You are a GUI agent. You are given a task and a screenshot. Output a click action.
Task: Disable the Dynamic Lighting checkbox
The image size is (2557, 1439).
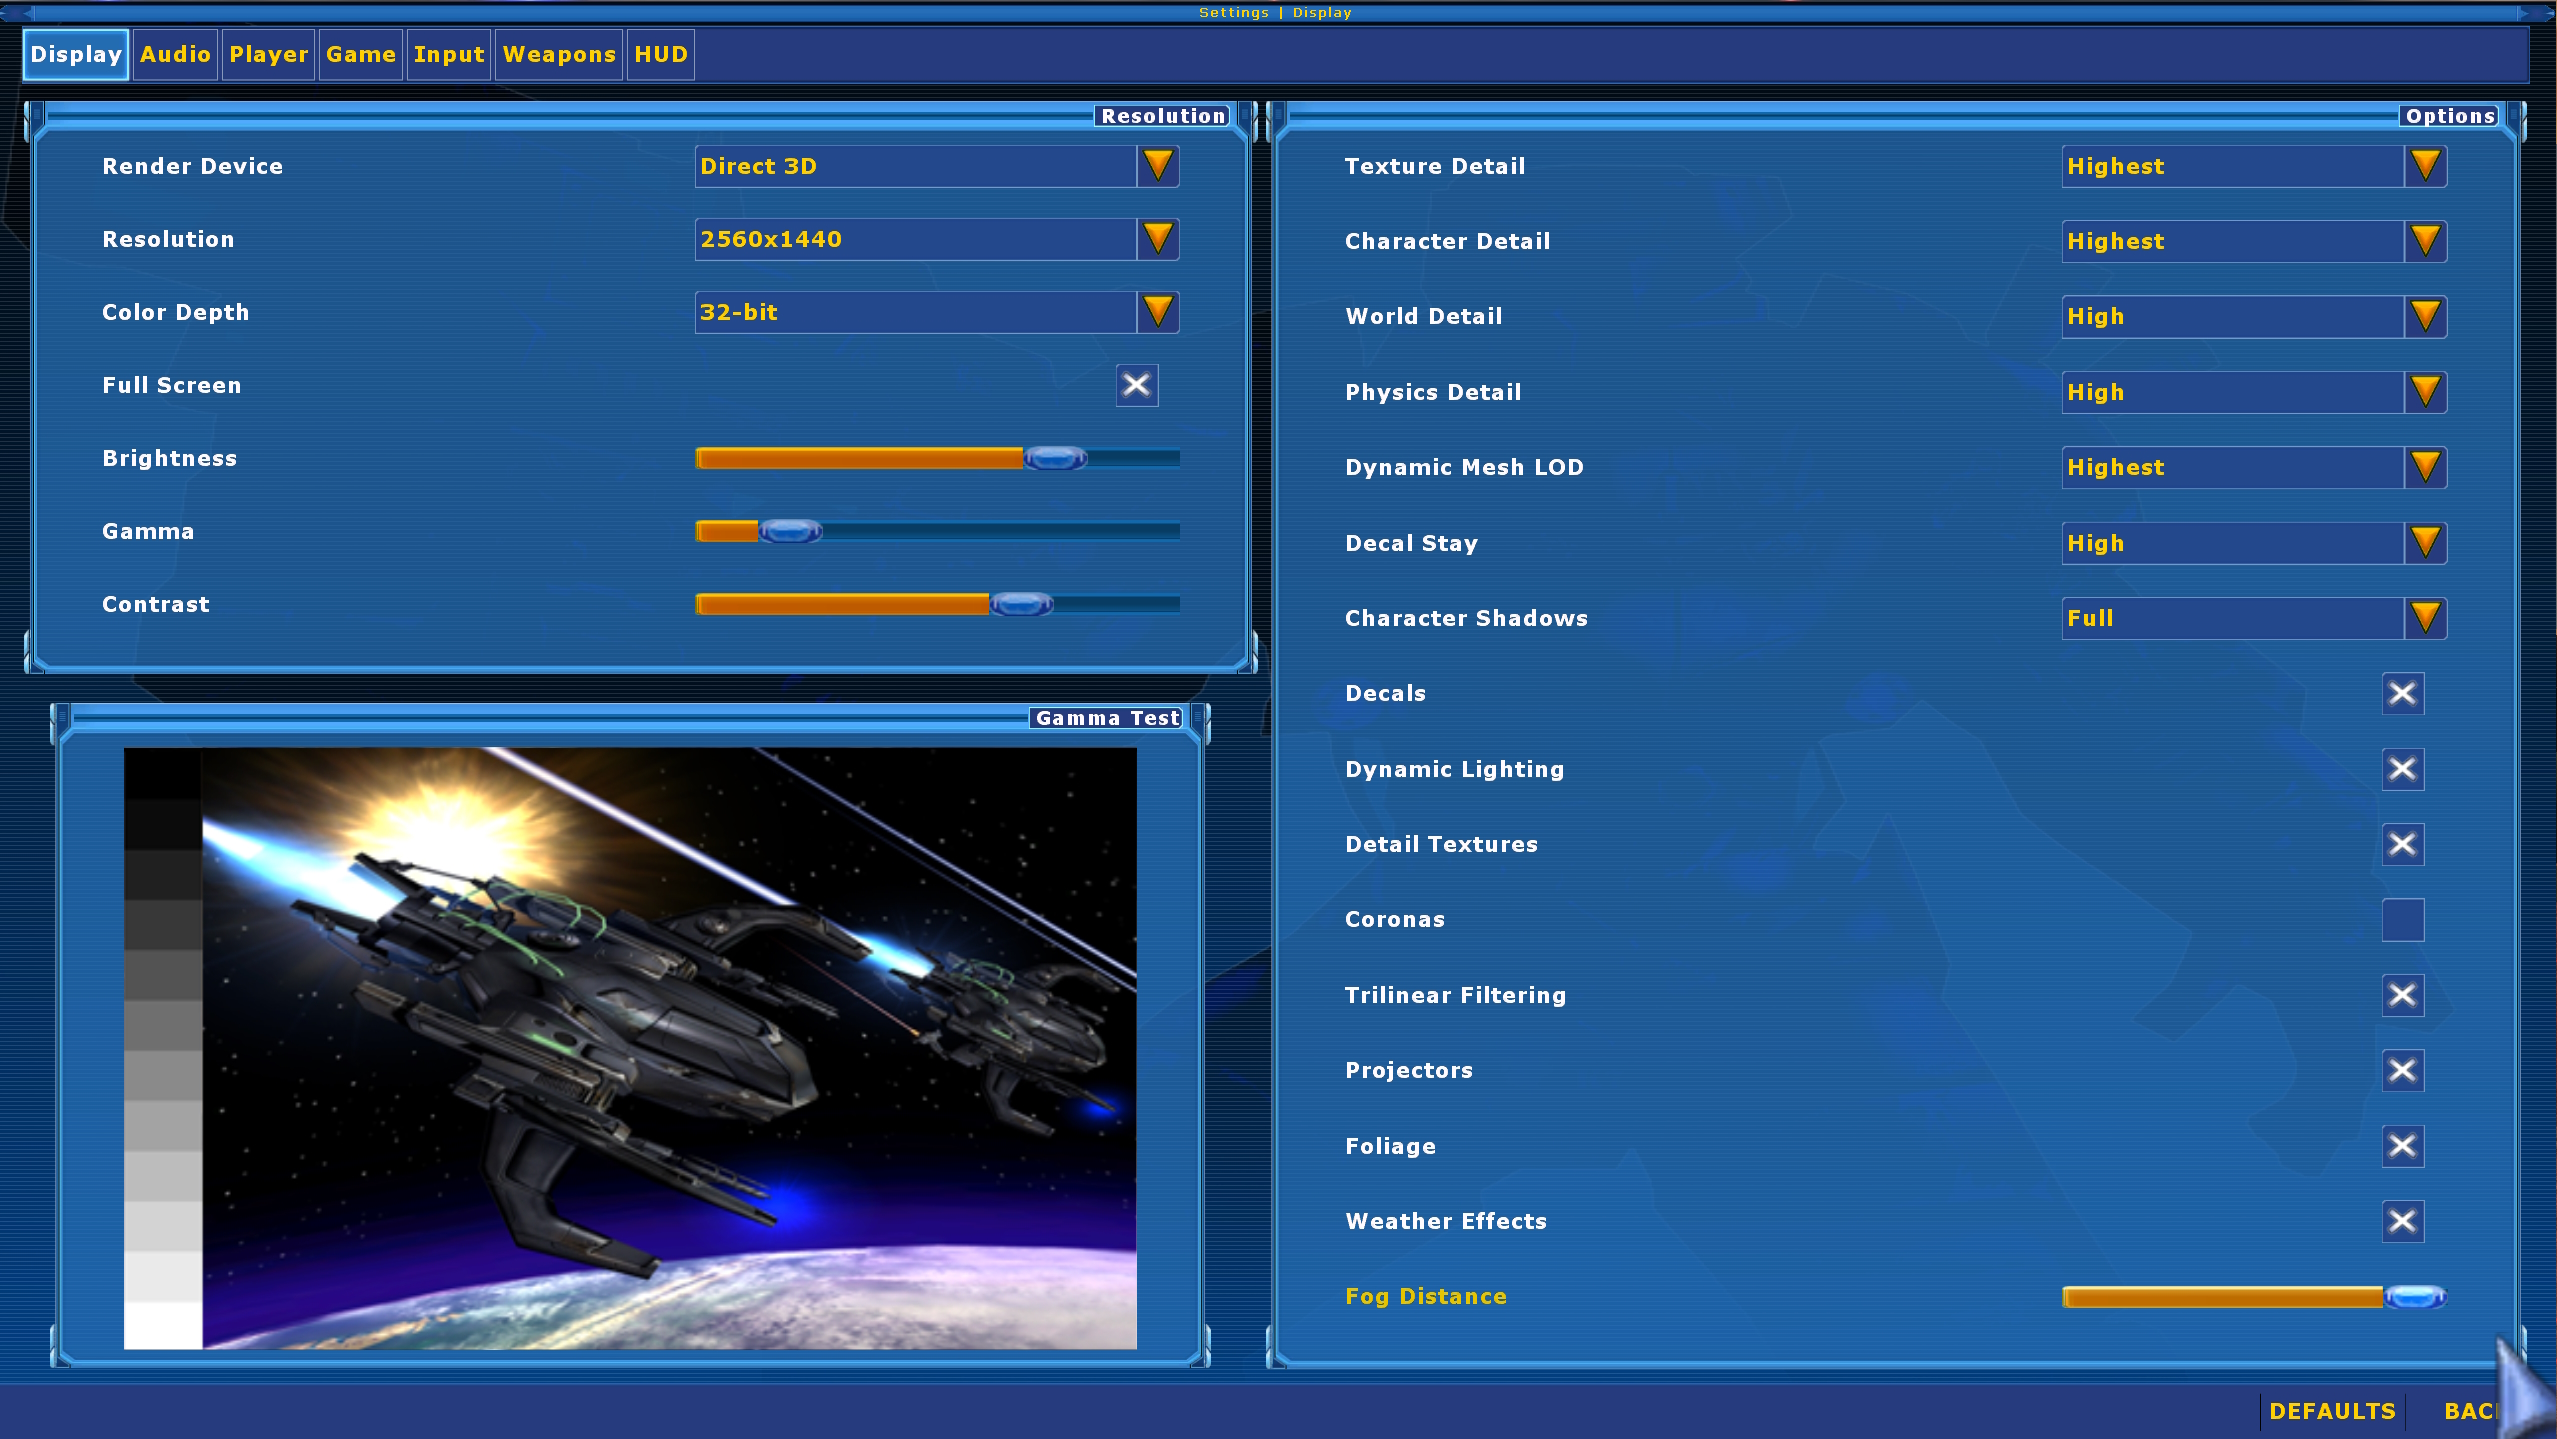point(2402,769)
